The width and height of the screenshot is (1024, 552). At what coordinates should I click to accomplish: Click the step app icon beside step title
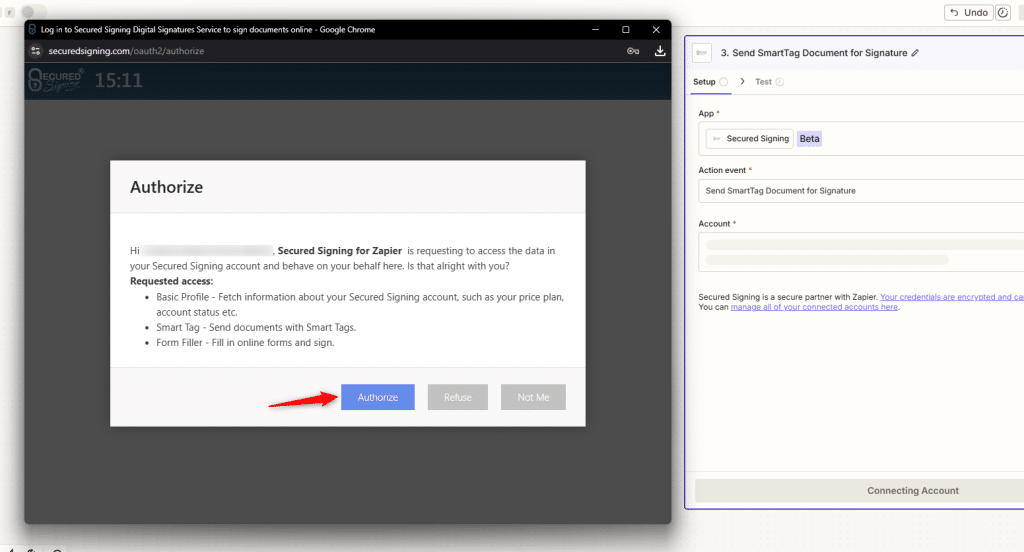pyautogui.click(x=702, y=53)
